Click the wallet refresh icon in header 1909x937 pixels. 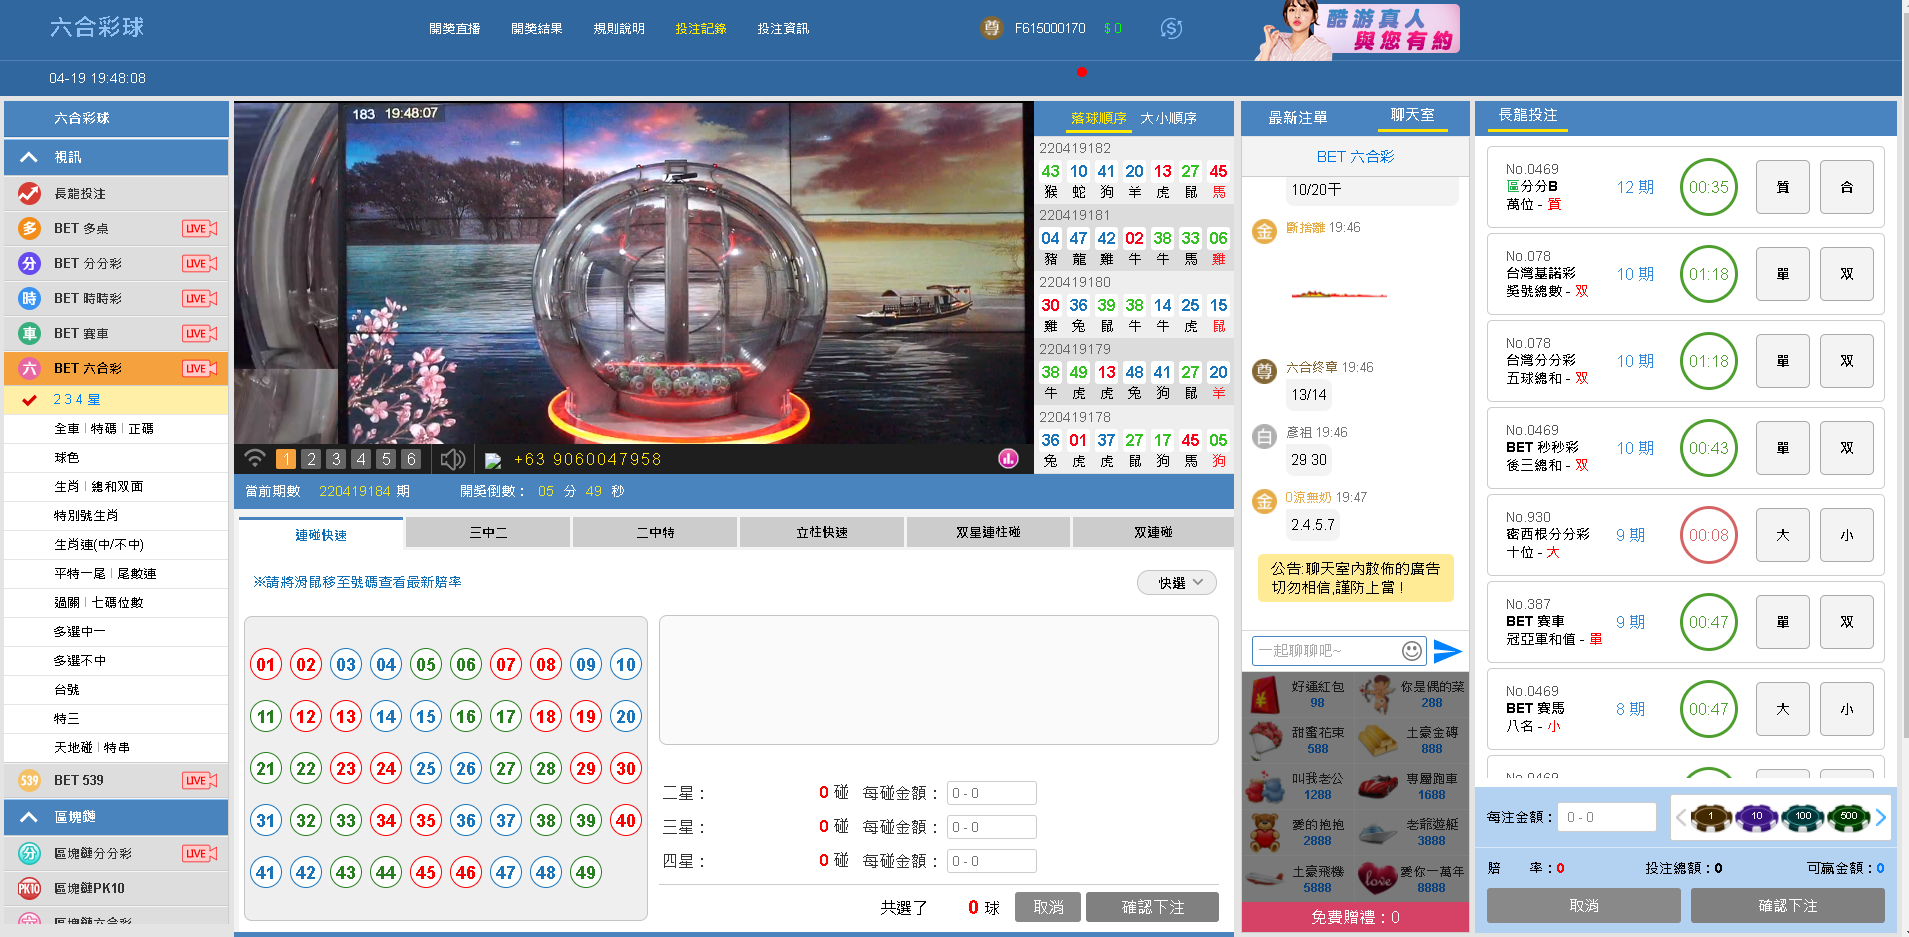(1171, 29)
